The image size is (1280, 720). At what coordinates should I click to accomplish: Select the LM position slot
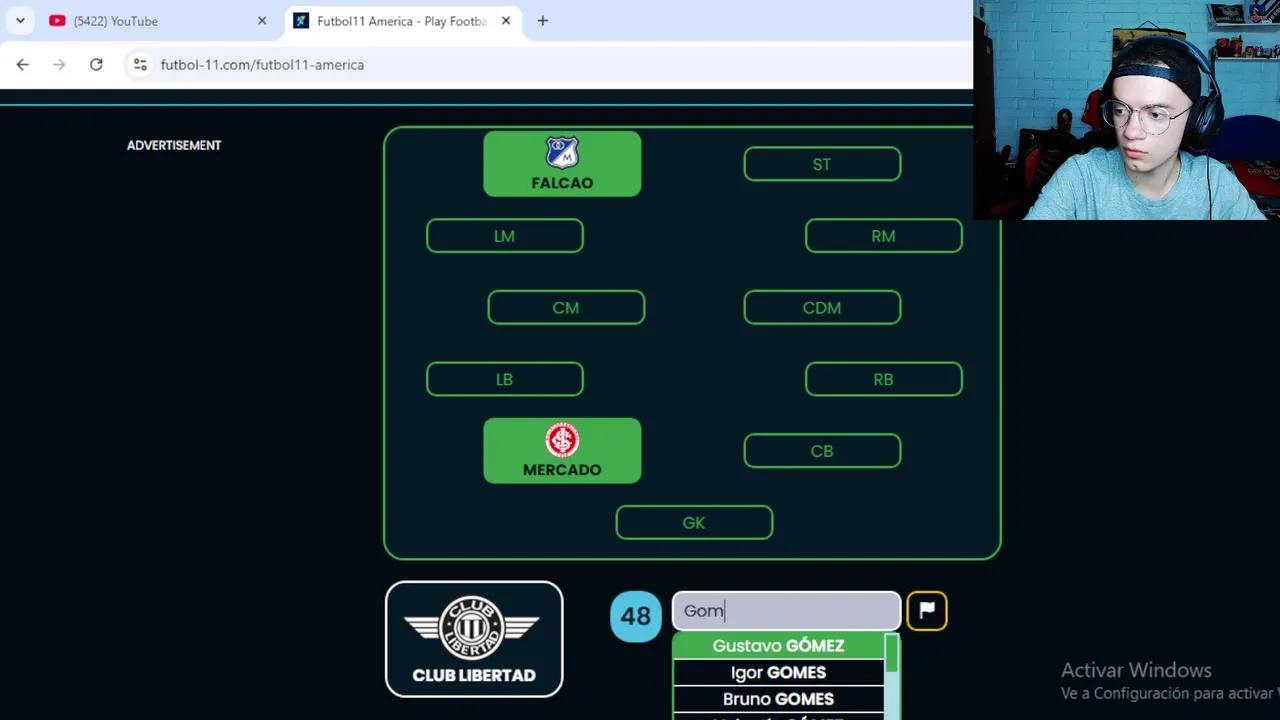tap(504, 236)
